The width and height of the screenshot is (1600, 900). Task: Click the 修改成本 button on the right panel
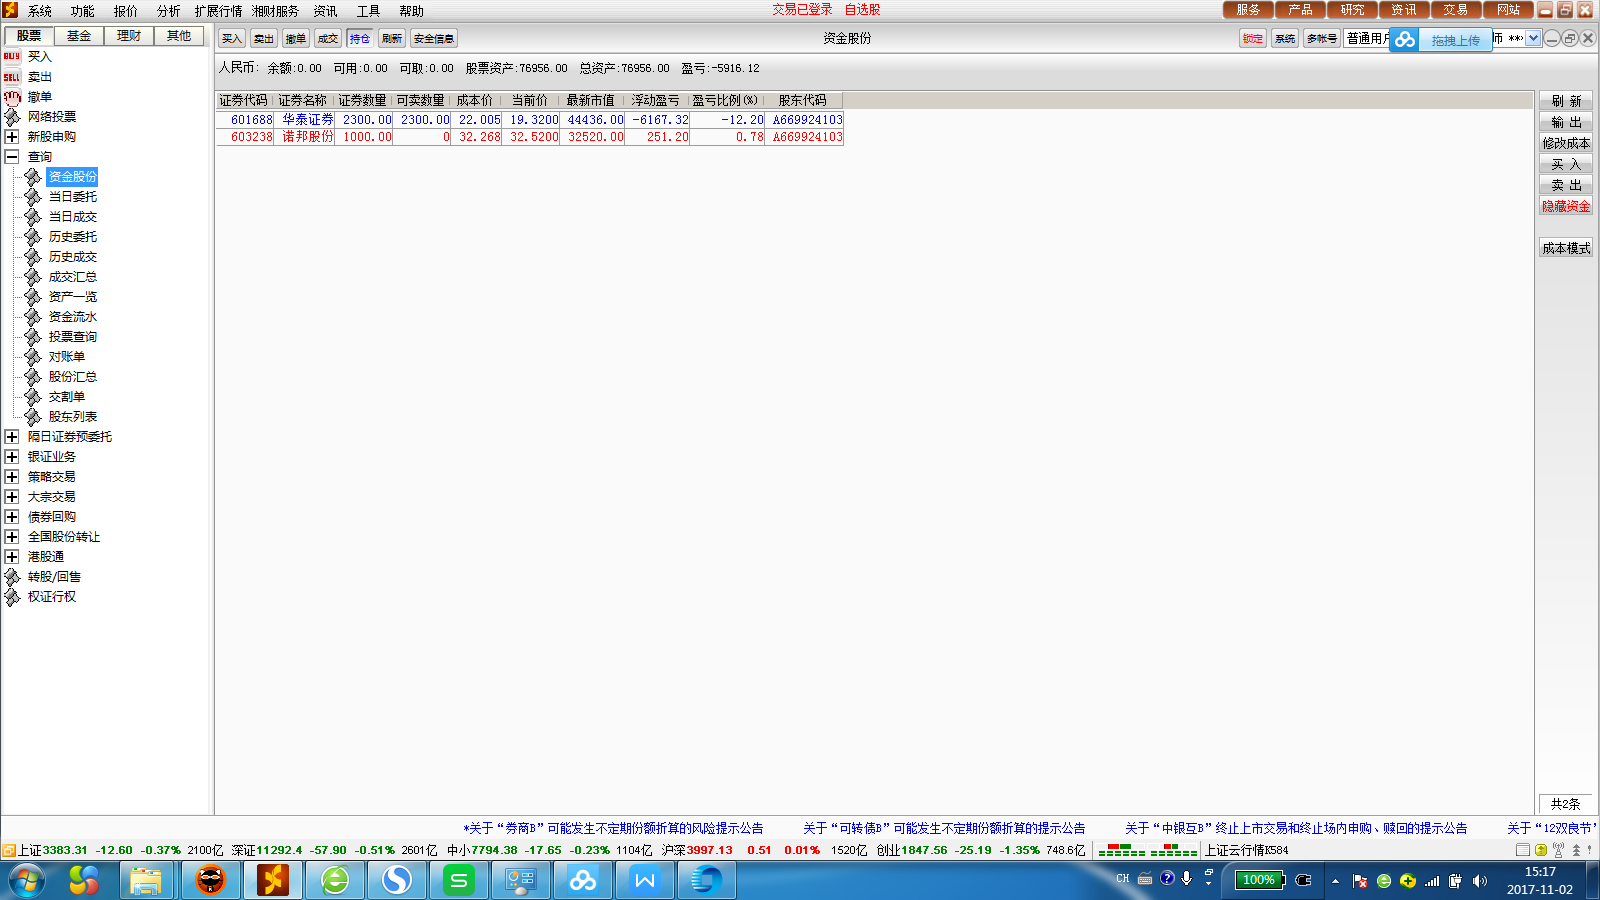pyautogui.click(x=1565, y=143)
